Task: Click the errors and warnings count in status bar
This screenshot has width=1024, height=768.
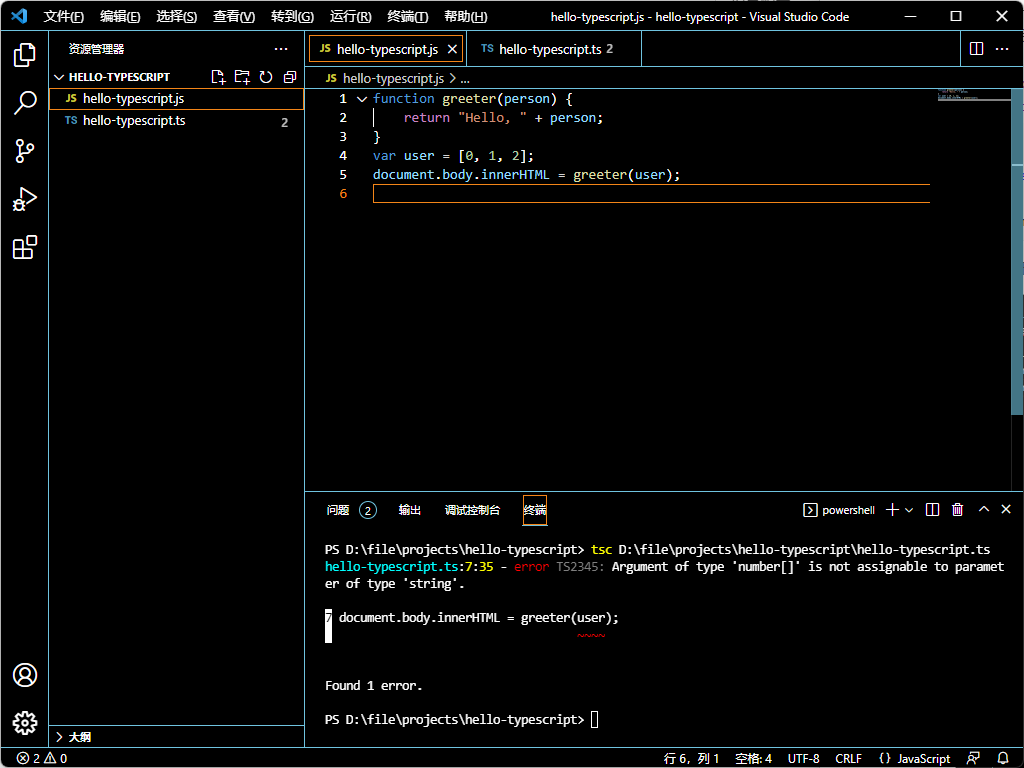Action: click(41, 759)
